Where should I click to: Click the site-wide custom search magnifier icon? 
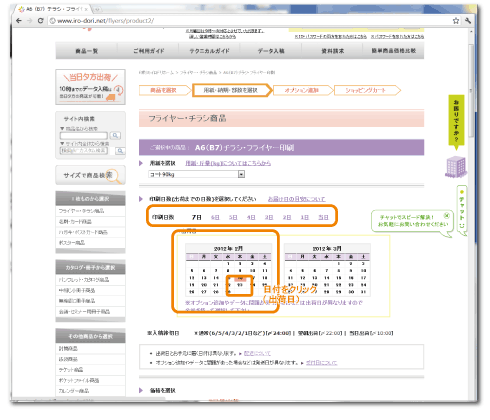(x=120, y=151)
